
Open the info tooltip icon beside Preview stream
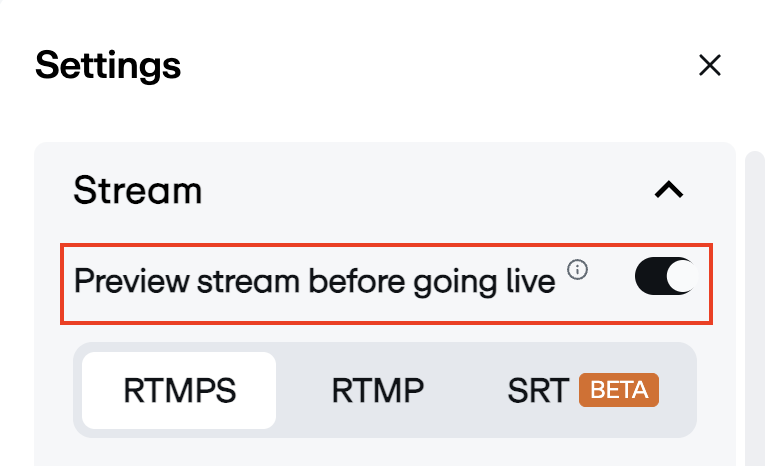pyautogui.click(x=577, y=269)
